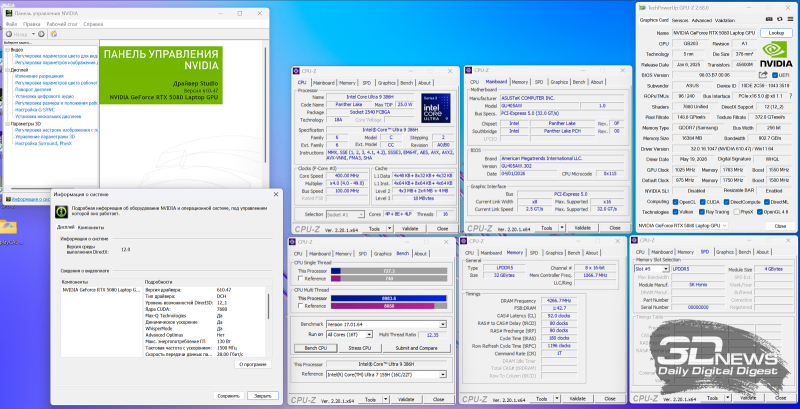Screen dimensions: 800x409
Task: Open the GPU-Z hamburger menu icon
Action: coord(790,20)
